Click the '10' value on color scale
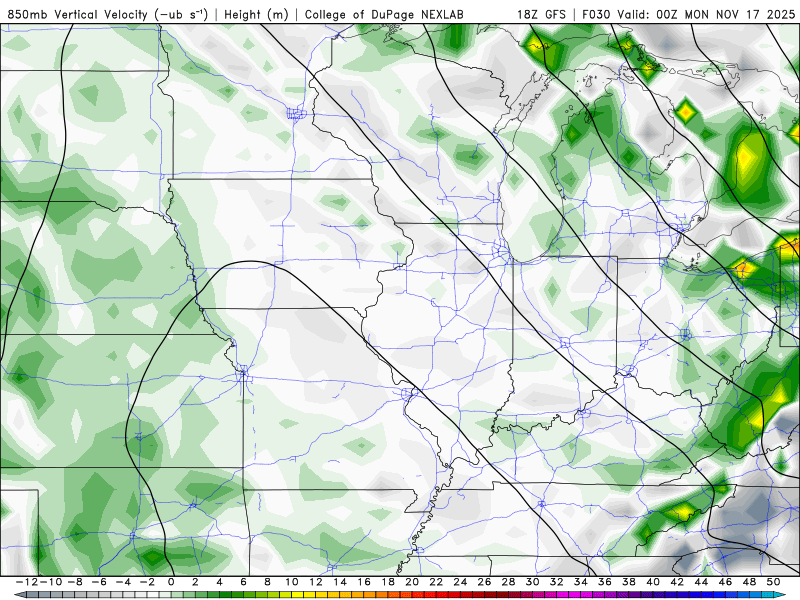This screenshot has height=600, width=800. pos(291,582)
